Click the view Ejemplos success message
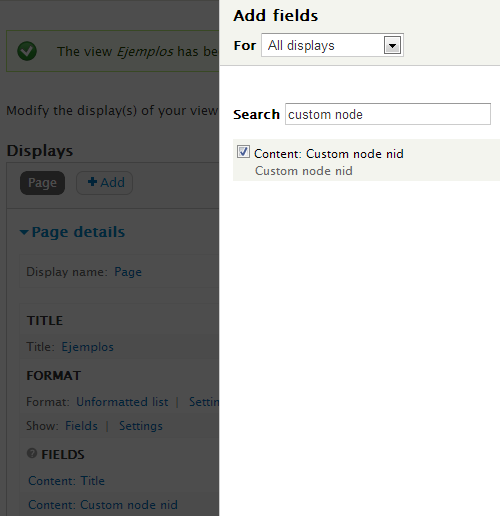Image resolution: width=500 pixels, height=516 pixels. [x=137, y=51]
